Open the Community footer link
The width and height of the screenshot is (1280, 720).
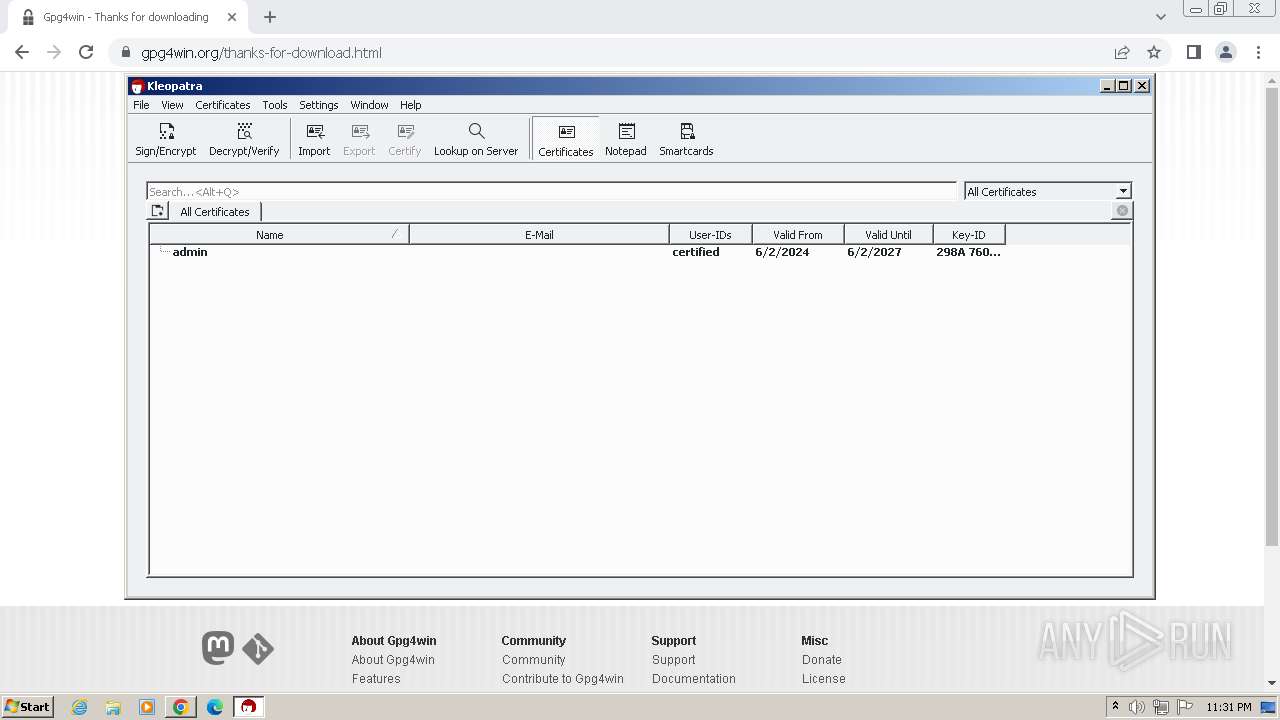[534, 660]
